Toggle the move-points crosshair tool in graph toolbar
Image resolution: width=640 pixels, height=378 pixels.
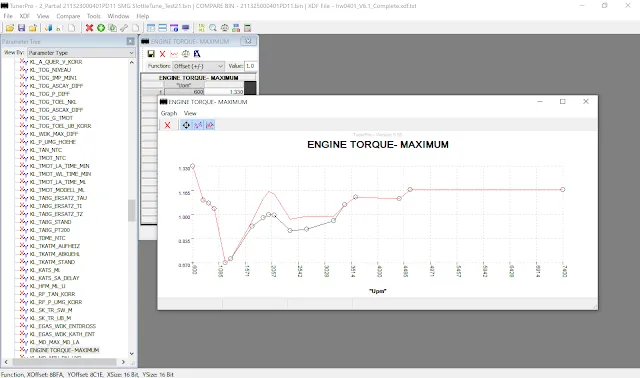pos(186,125)
